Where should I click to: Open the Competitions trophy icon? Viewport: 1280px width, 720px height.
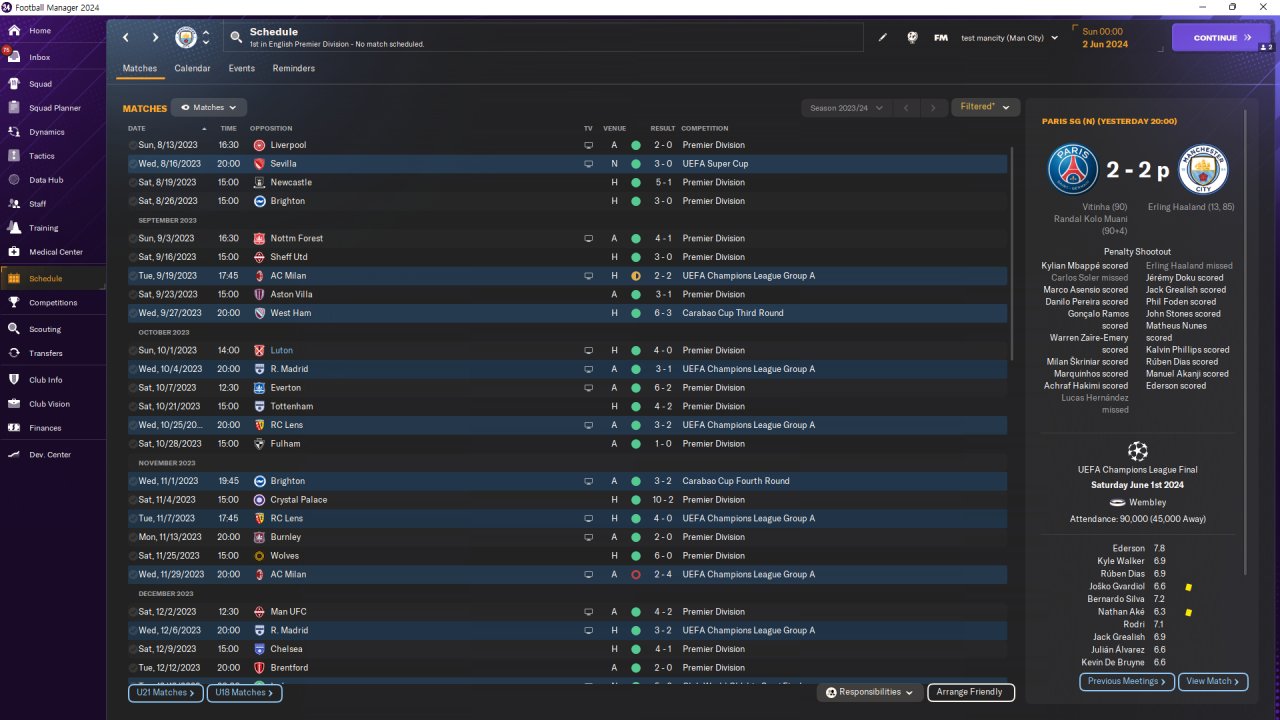[14, 303]
